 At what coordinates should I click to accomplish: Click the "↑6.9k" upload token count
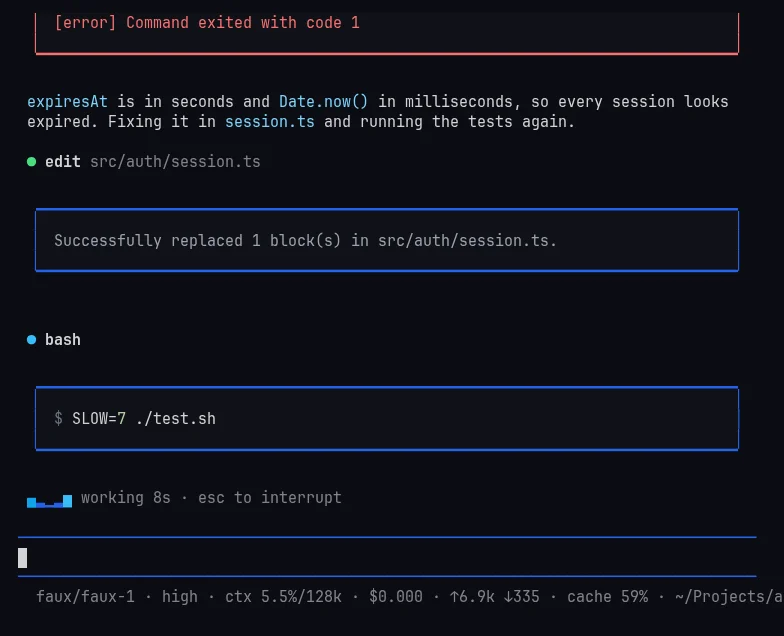tap(472, 597)
